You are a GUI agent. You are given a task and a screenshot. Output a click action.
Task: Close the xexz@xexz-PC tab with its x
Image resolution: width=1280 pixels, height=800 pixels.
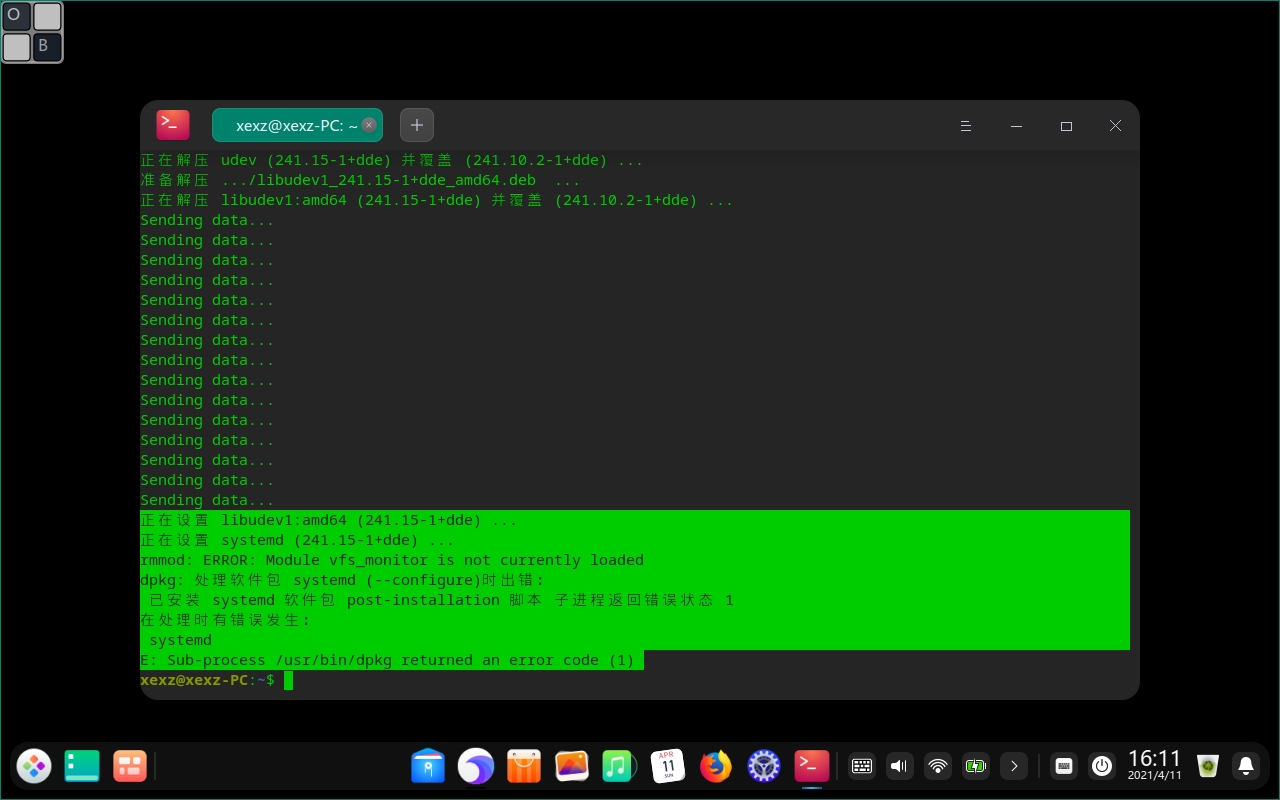click(369, 125)
